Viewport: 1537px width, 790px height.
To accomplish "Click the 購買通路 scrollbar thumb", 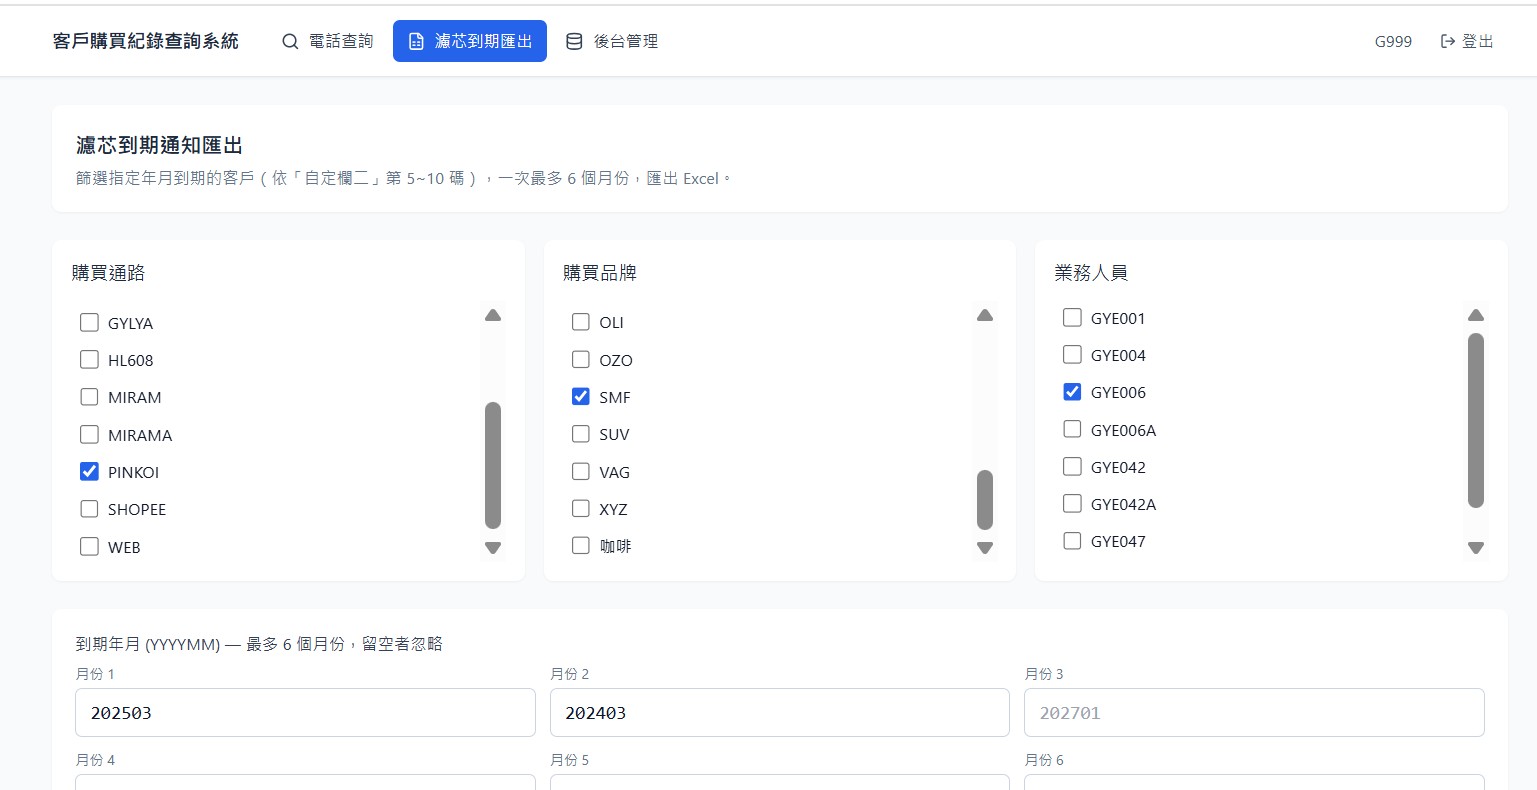I will pos(493,465).
